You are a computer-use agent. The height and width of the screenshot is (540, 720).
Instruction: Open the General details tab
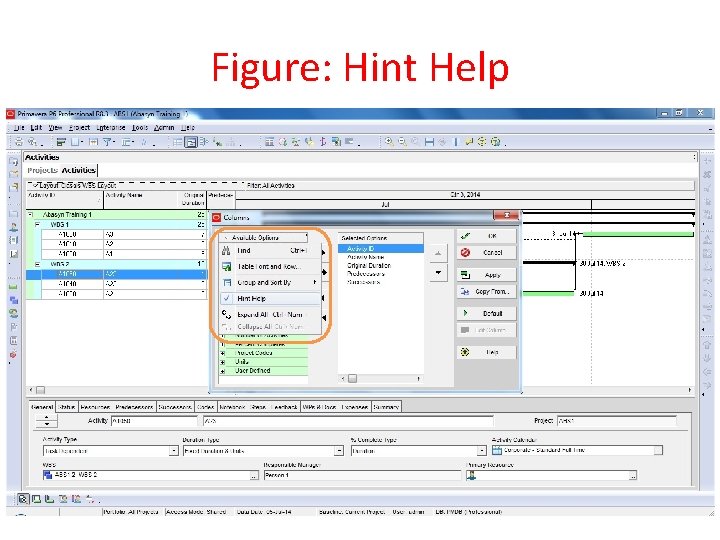click(42, 407)
